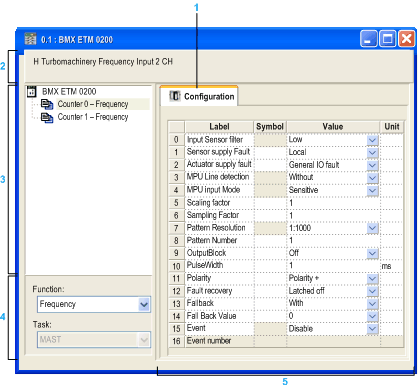Screen dimensions: 418x389
Task: Open the OutputBlock value dropdown
Action: 372,253
